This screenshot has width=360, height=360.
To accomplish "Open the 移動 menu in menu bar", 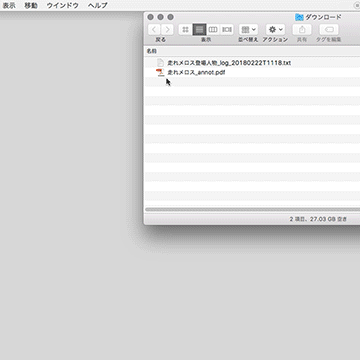I will pos(31,5).
